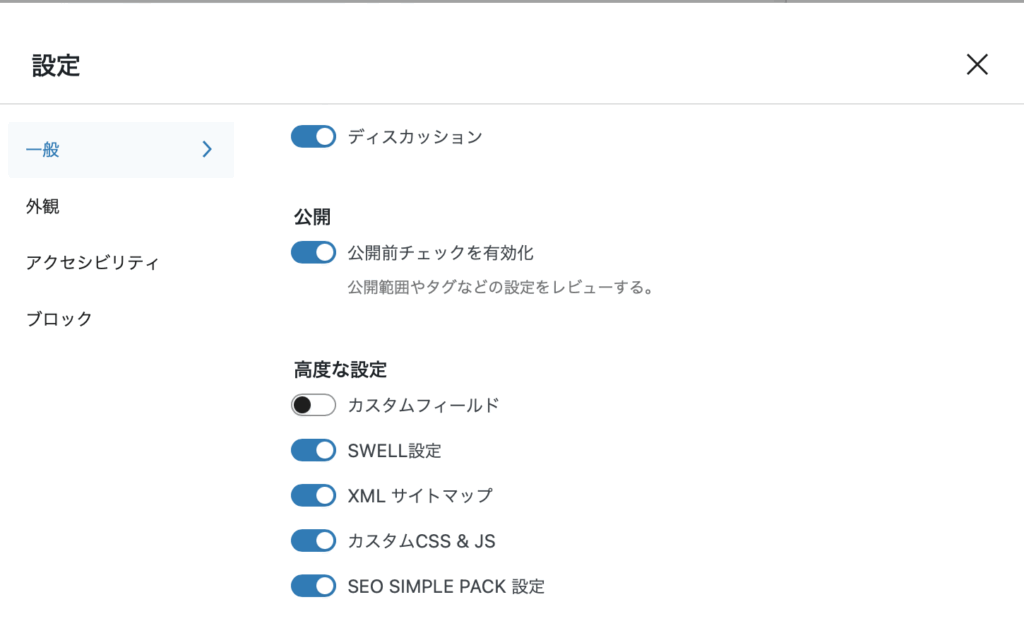Go to the ブロック settings tab
Image resolution: width=1024 pixels, height=626 pixels.
click(59, 319)
